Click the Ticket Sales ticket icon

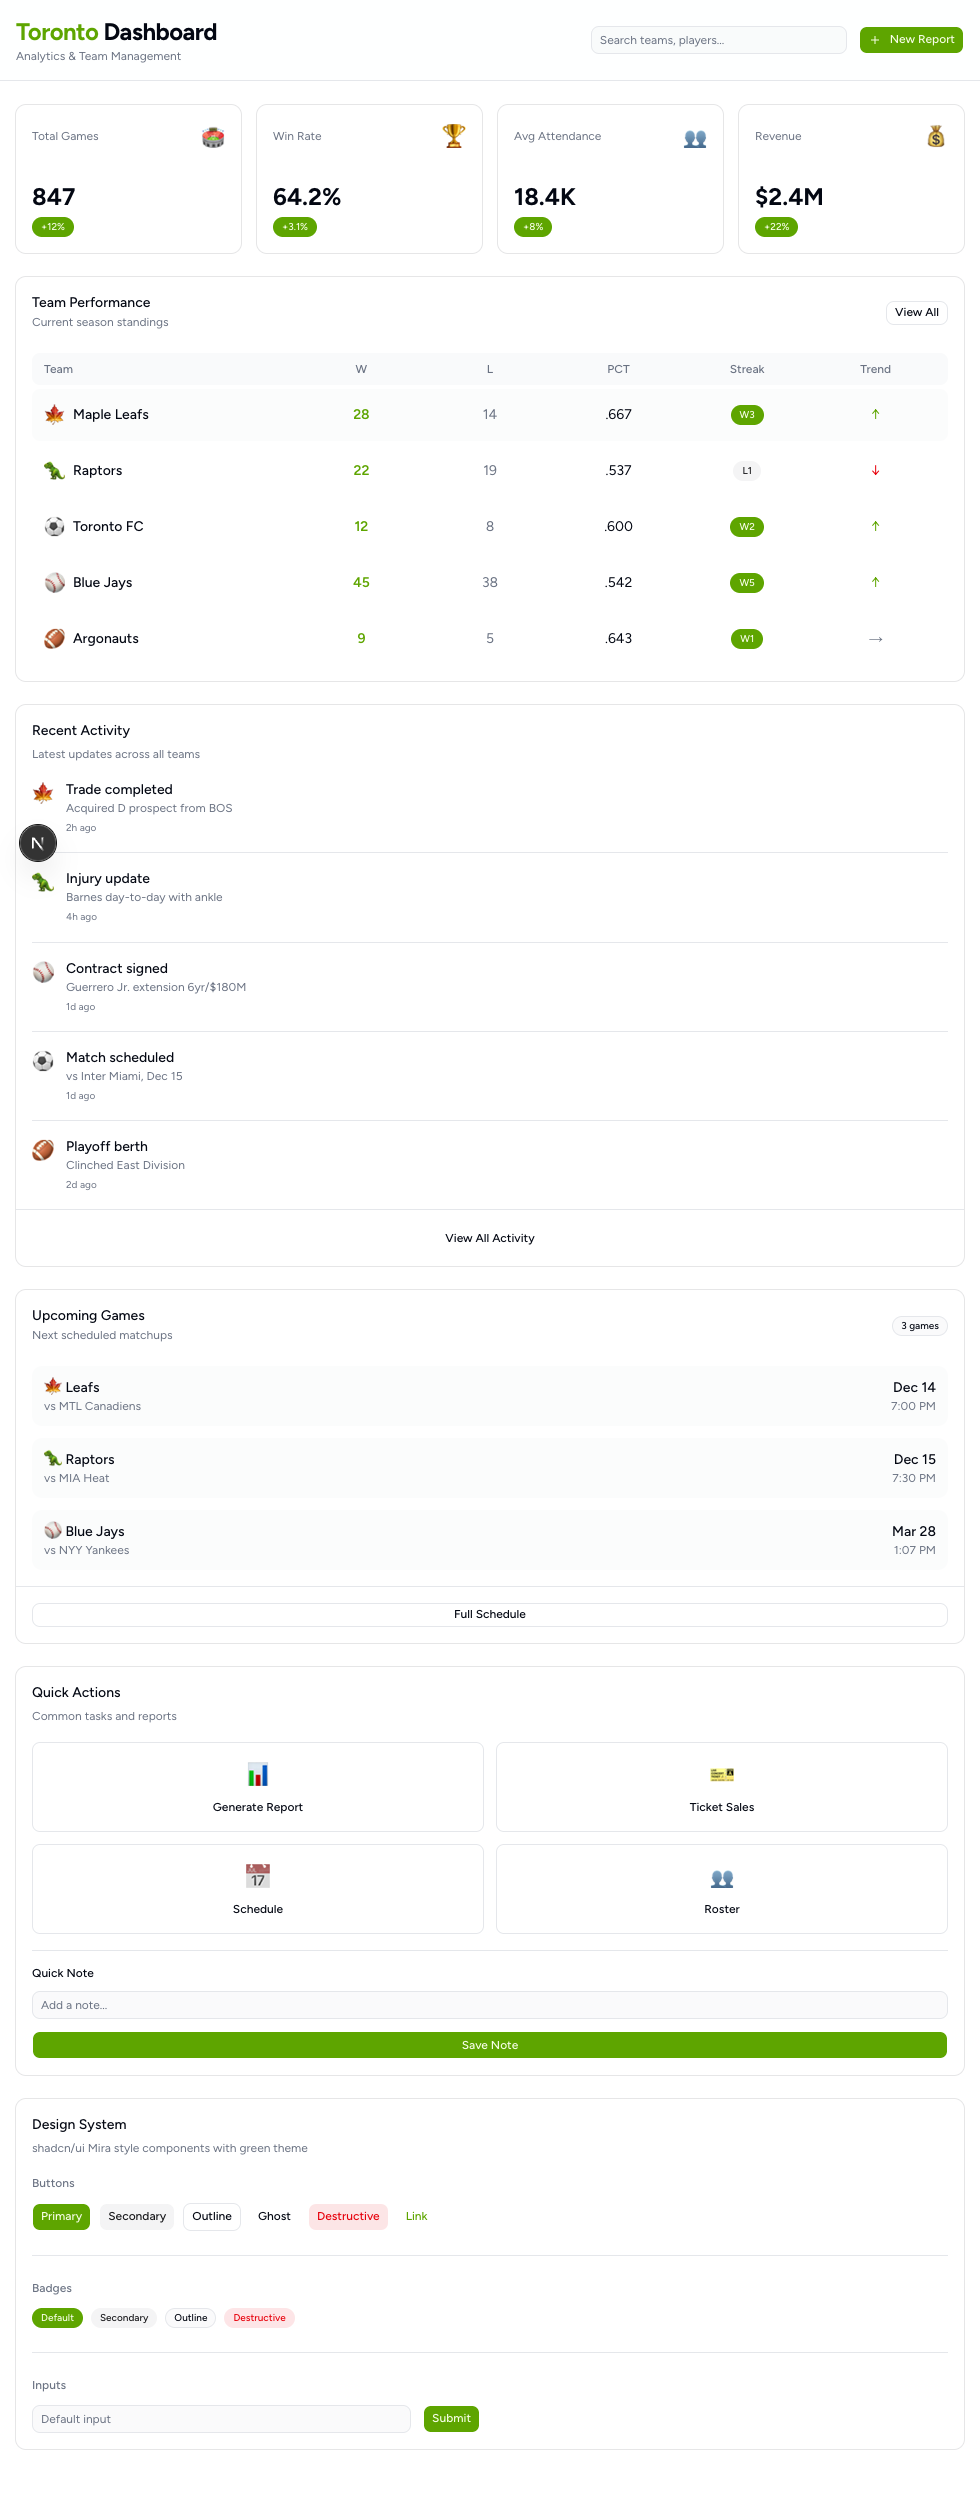[722, 1775]
